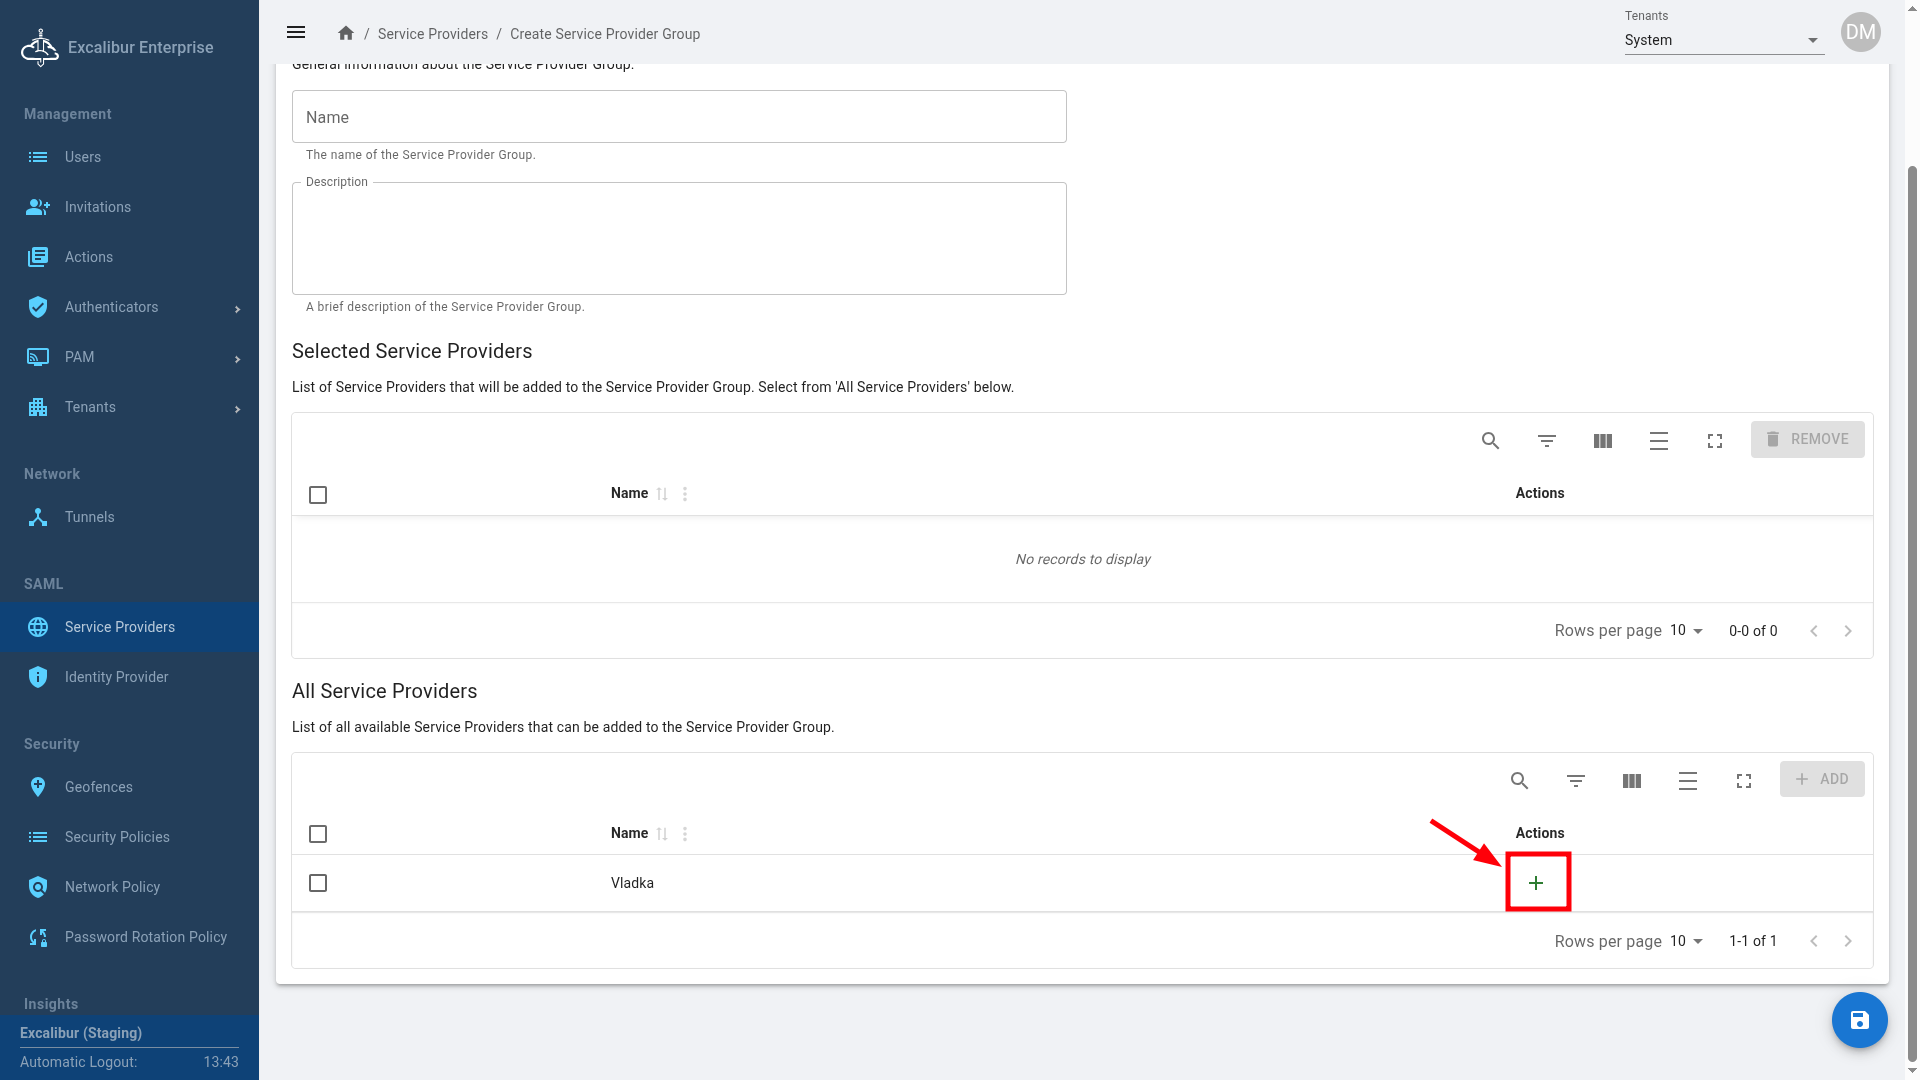Click the page vertical scrollbar
Screen dimensions: 1920x1080
(x=1912, y=600)
